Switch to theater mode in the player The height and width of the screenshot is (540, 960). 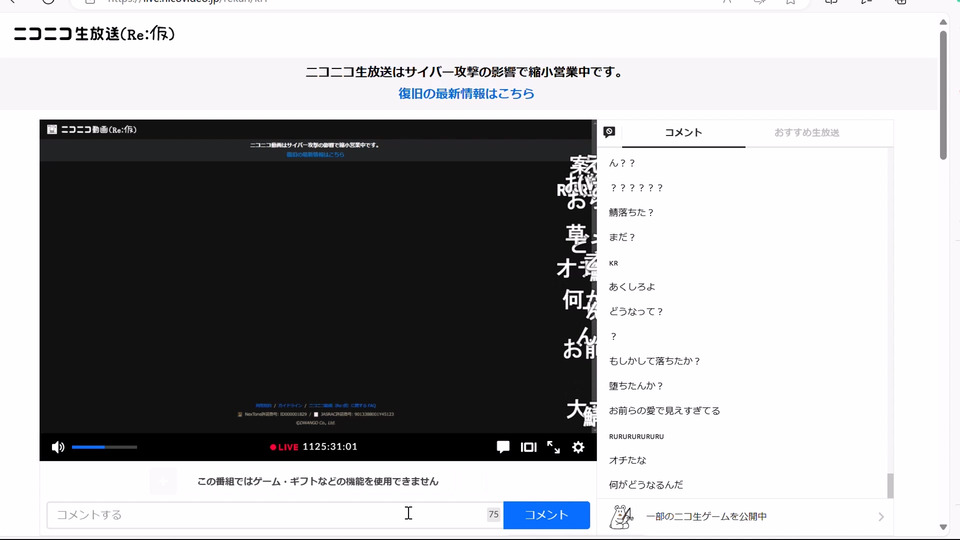[528, 447]
